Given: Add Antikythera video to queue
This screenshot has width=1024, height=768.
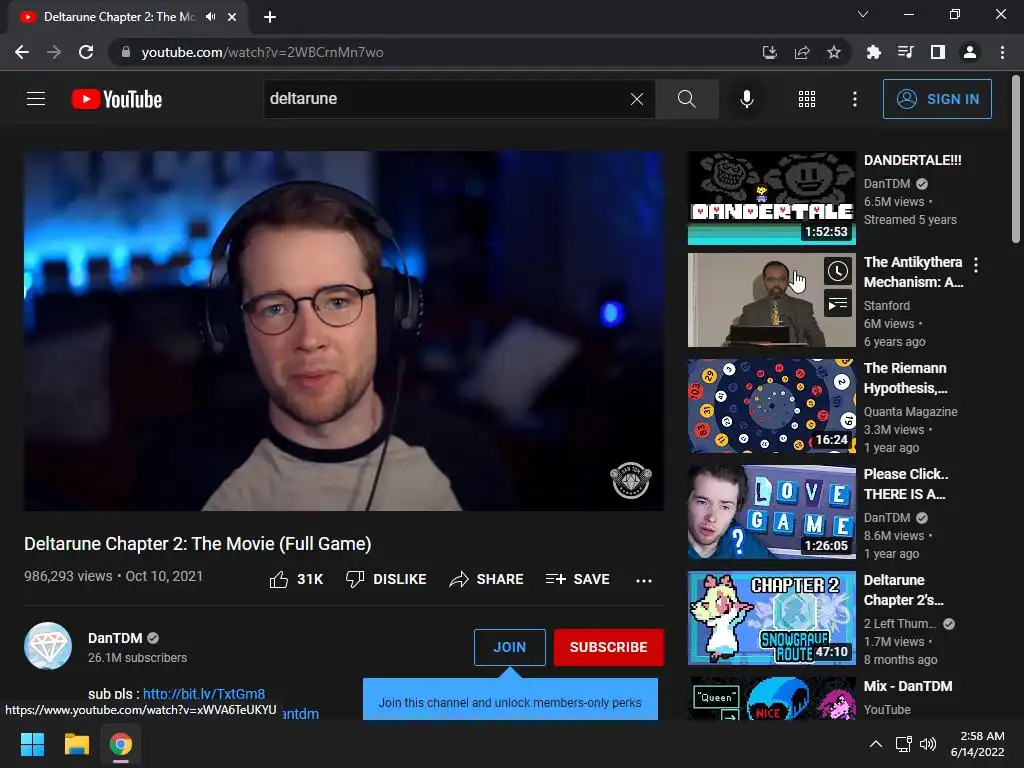Looking at the screenshot, I should click(838, 304).
